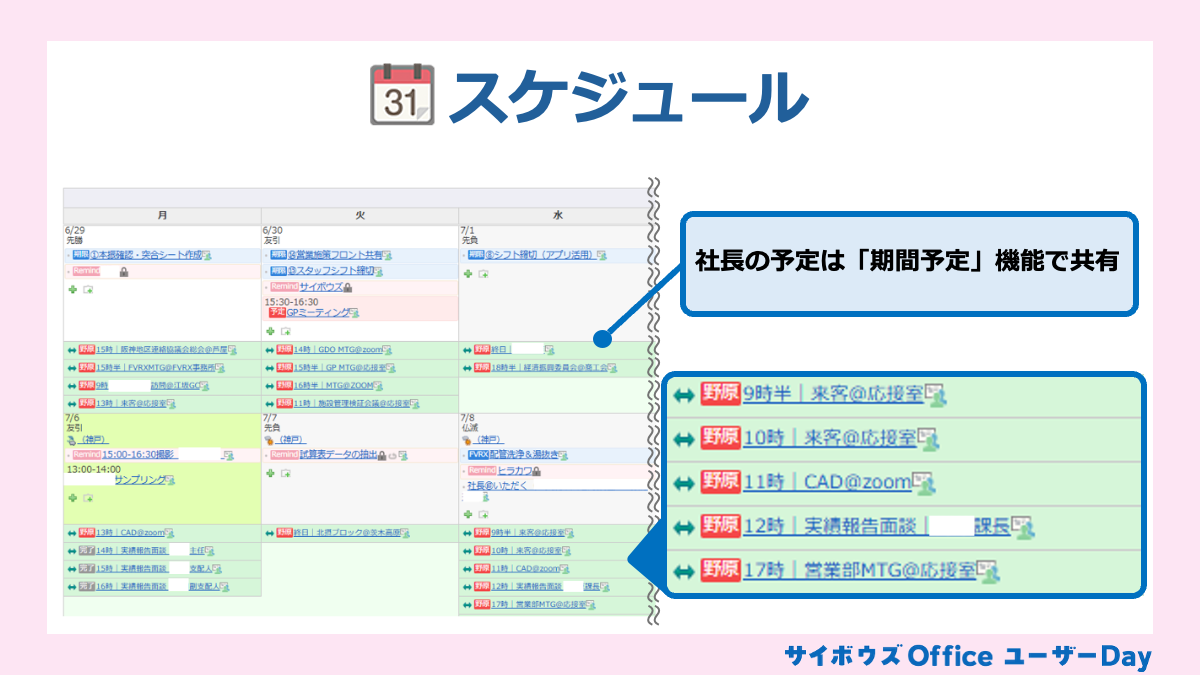The image size is (1200, 675).
Task: Click the comment icon after ①本振確認・突合シート作成
Action: [208, 255]
